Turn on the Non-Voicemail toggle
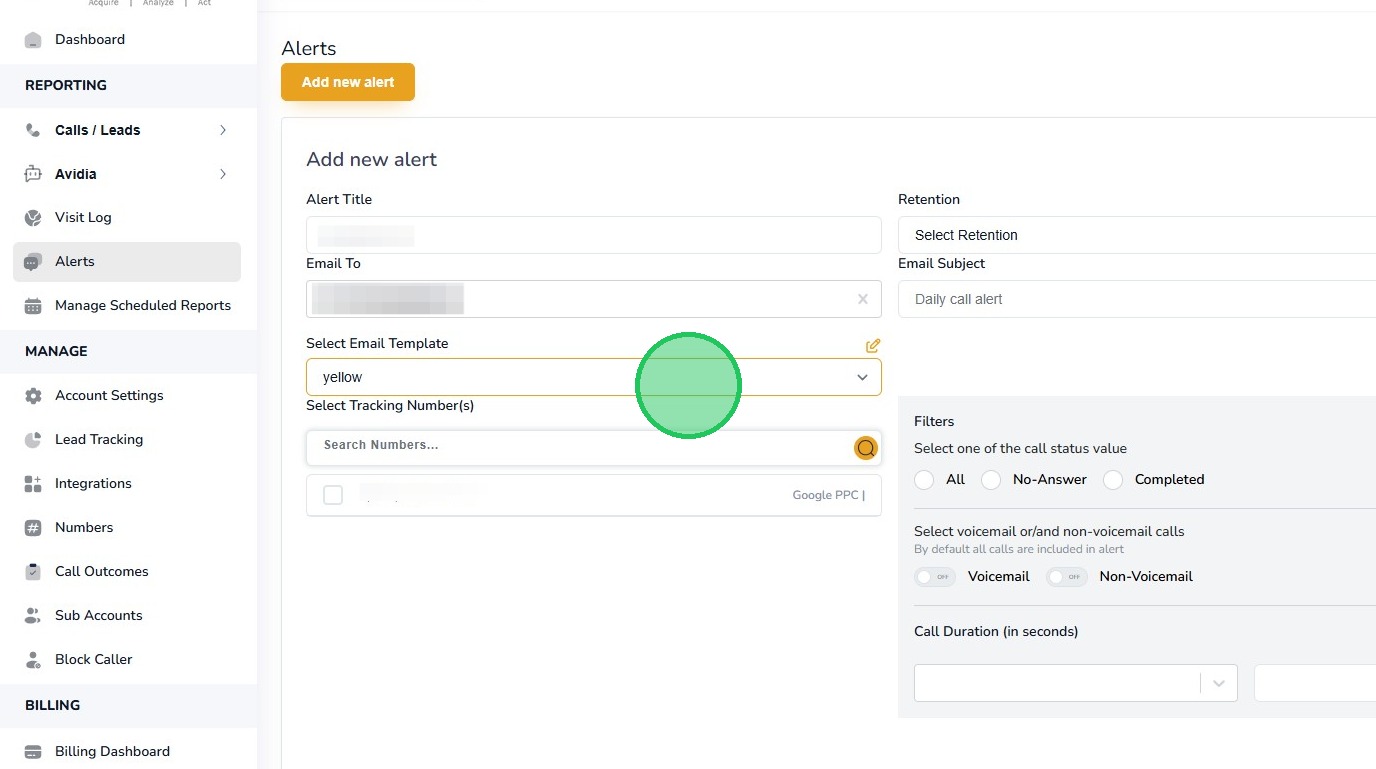 click(x=1067, y=577)
